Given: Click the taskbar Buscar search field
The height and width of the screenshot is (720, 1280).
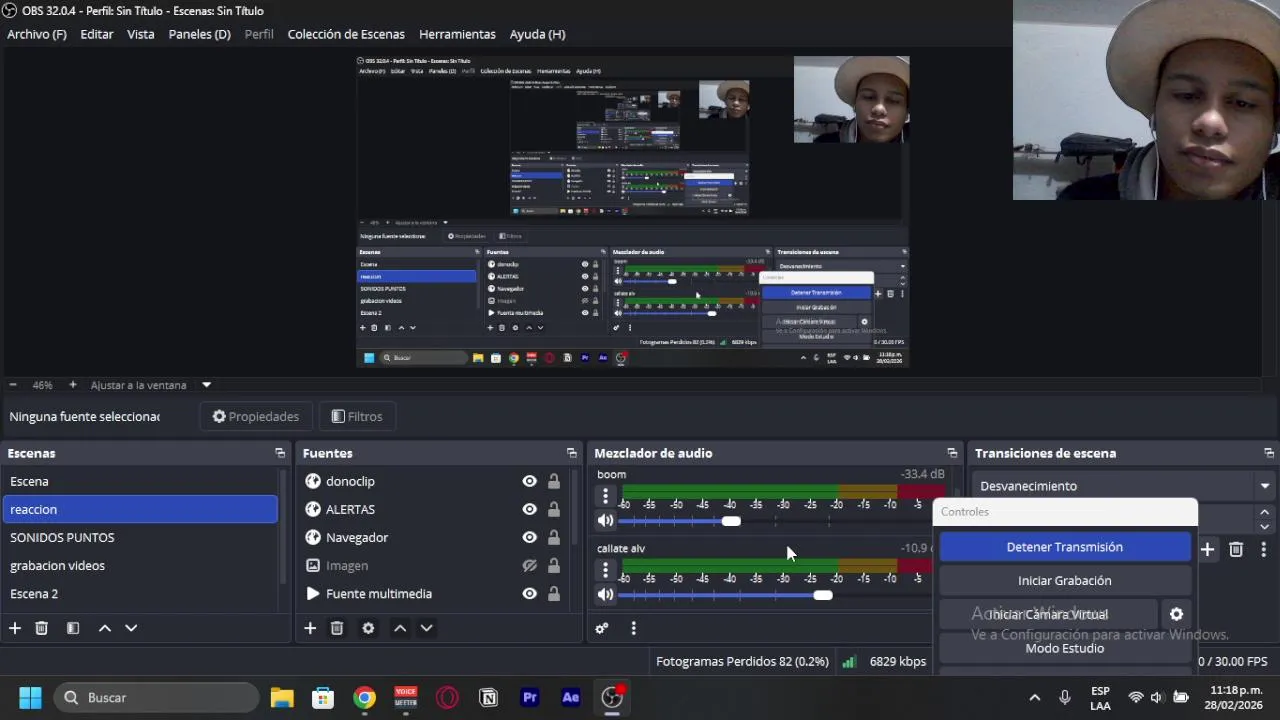Looking at the screenshot, I should tap(155, 697).
